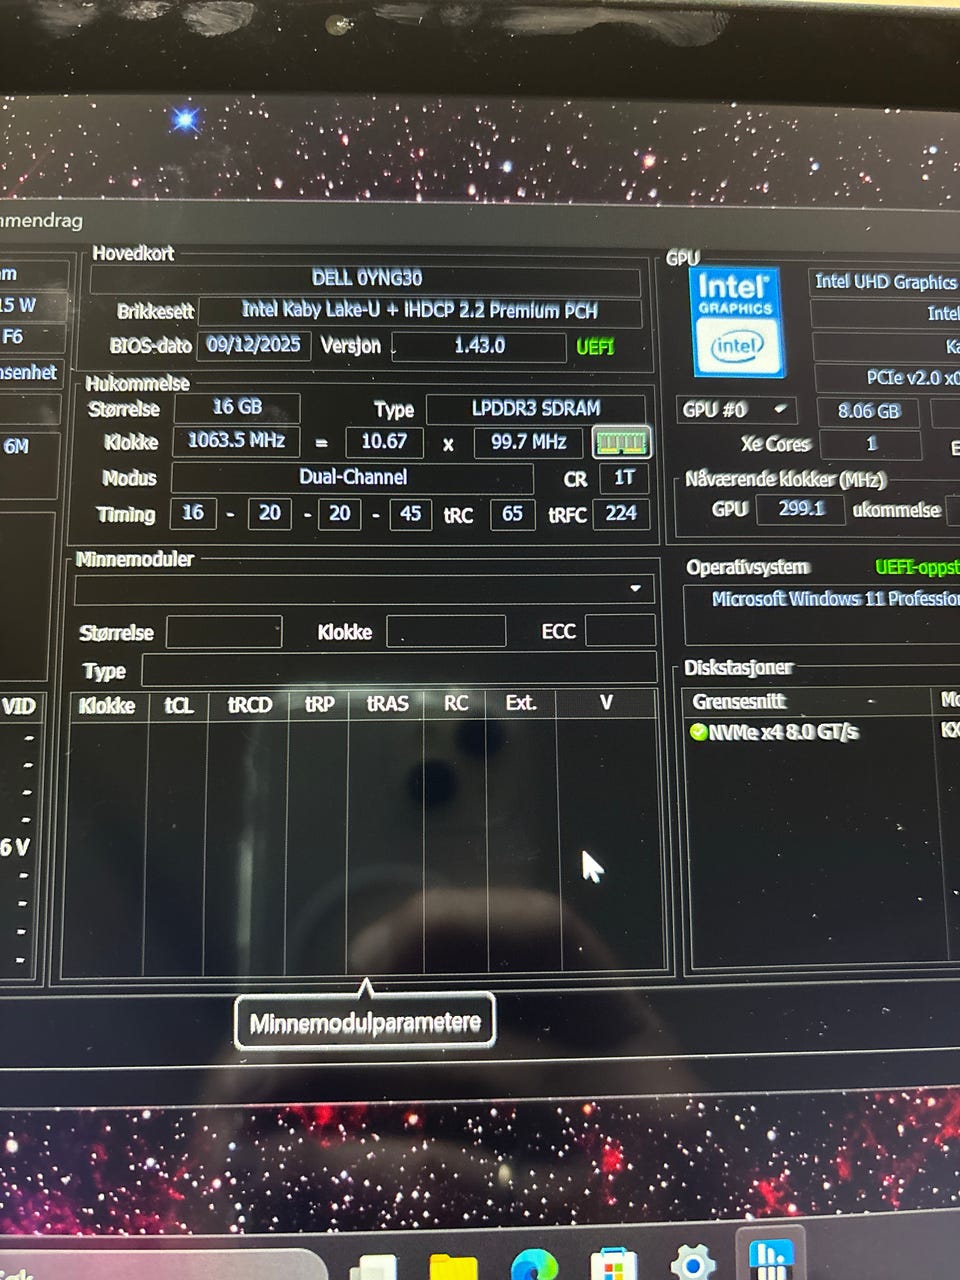Click the Minnemodulparametere tooltip label
The image size is (960, 1280).
365,1023
